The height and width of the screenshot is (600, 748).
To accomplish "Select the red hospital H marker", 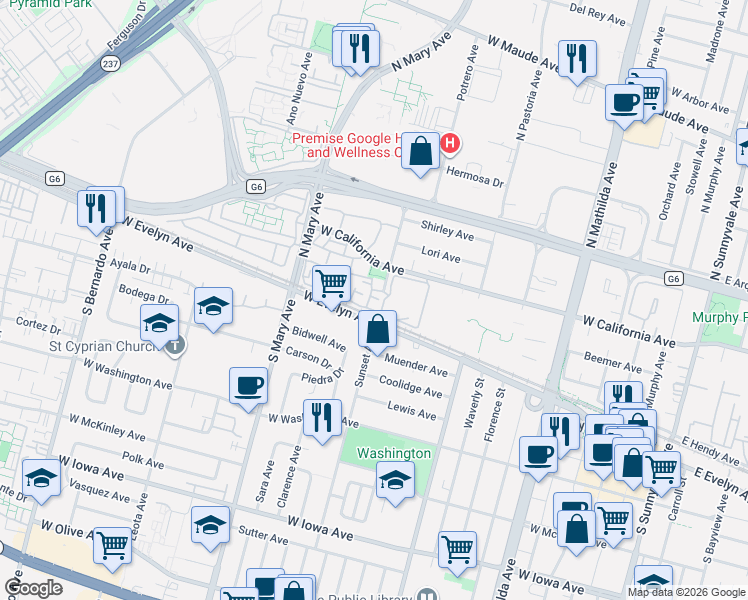I will click(x=450, y=143).
